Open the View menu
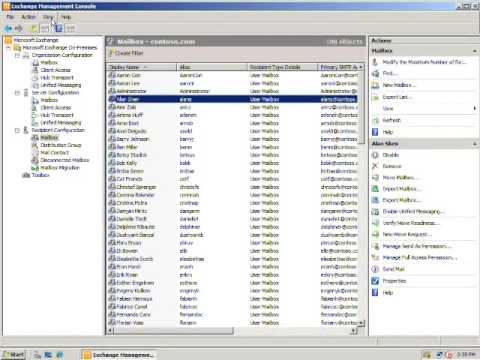Viewport: 480px width, 360px height. click(x=48, y=17)
